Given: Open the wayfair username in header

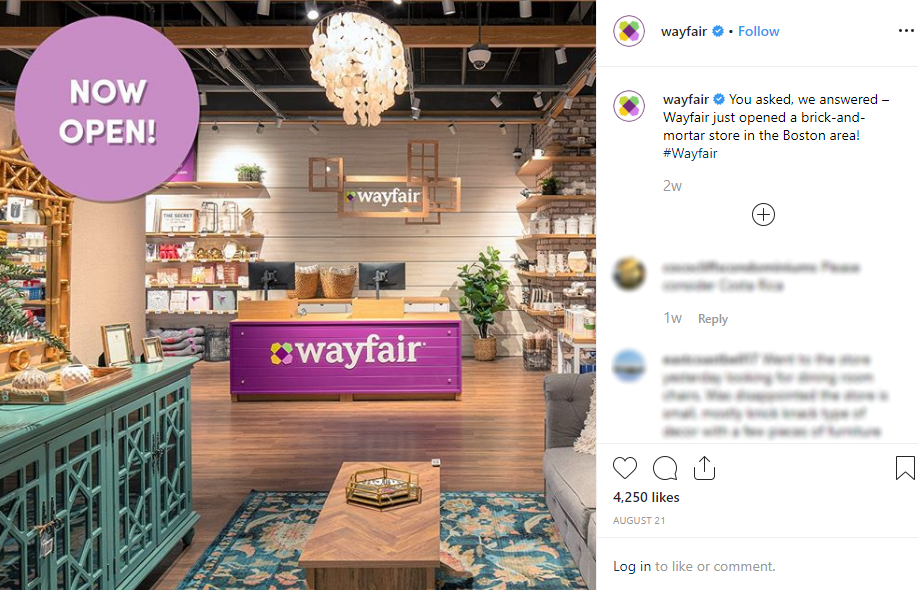Looking at the screenshot, I should 684,31.
